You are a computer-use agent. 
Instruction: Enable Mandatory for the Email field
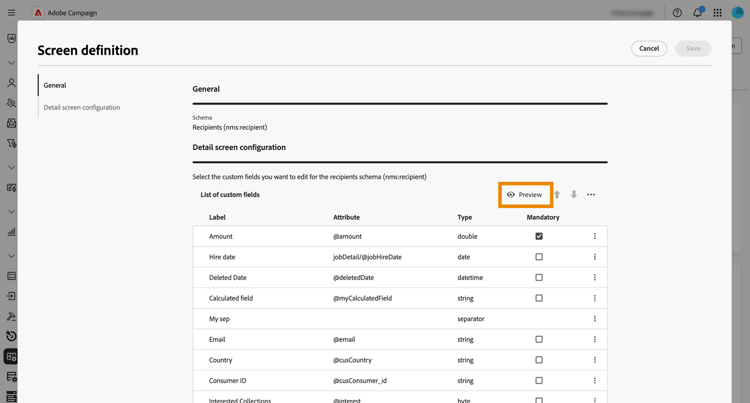pos(539,340)
